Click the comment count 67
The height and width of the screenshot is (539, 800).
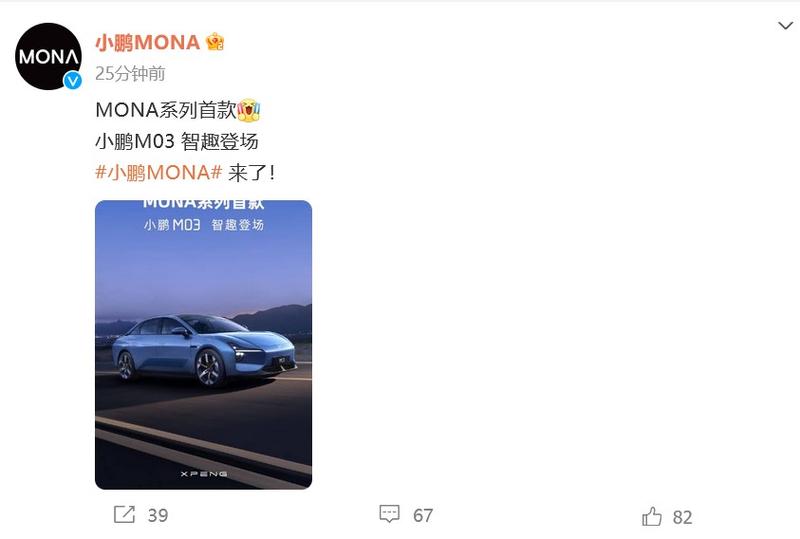(423, 516)
